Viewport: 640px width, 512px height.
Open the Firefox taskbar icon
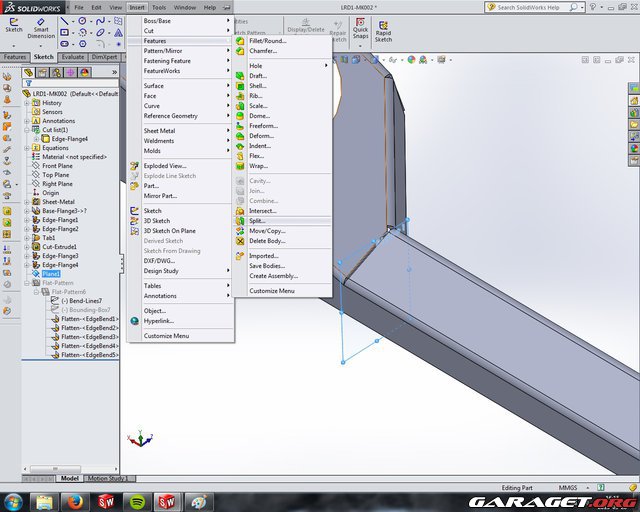click(76, 500)
